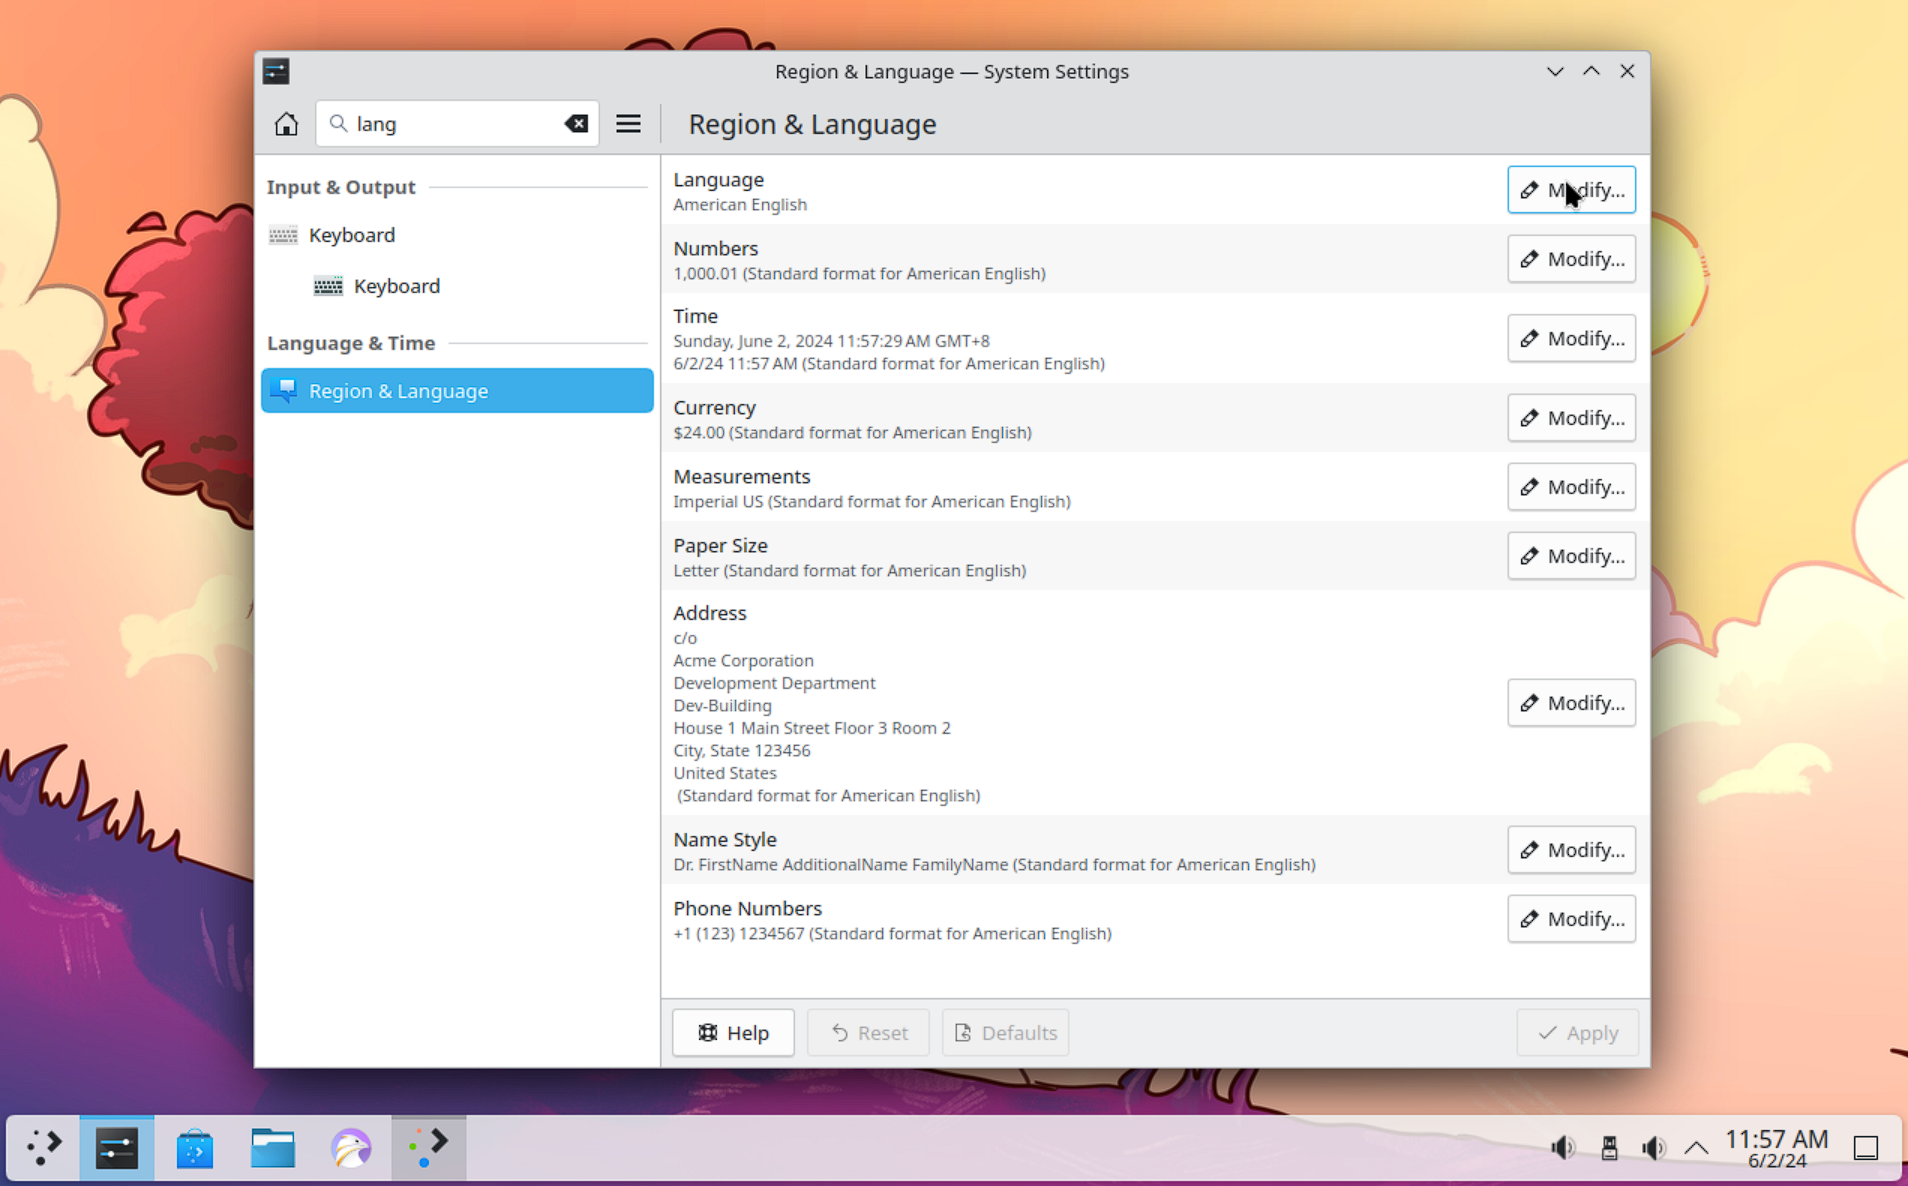
Task: Click the 'United States' address line
Action: (725, 774)
